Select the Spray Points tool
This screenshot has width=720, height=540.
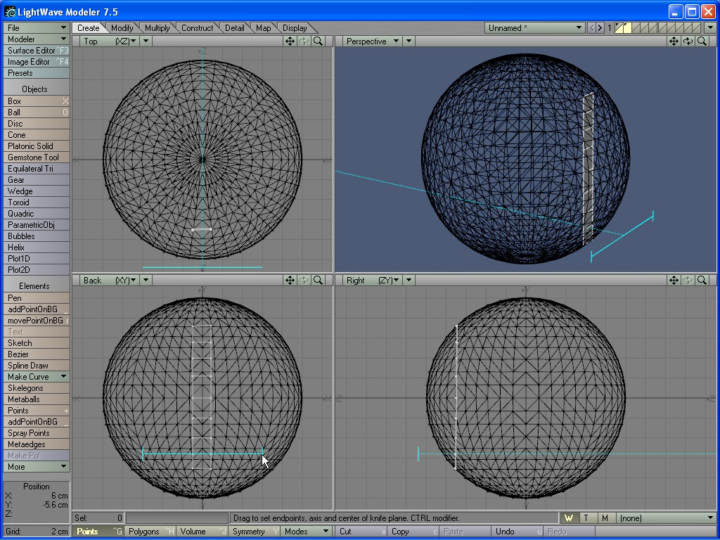tap(36, 433)
